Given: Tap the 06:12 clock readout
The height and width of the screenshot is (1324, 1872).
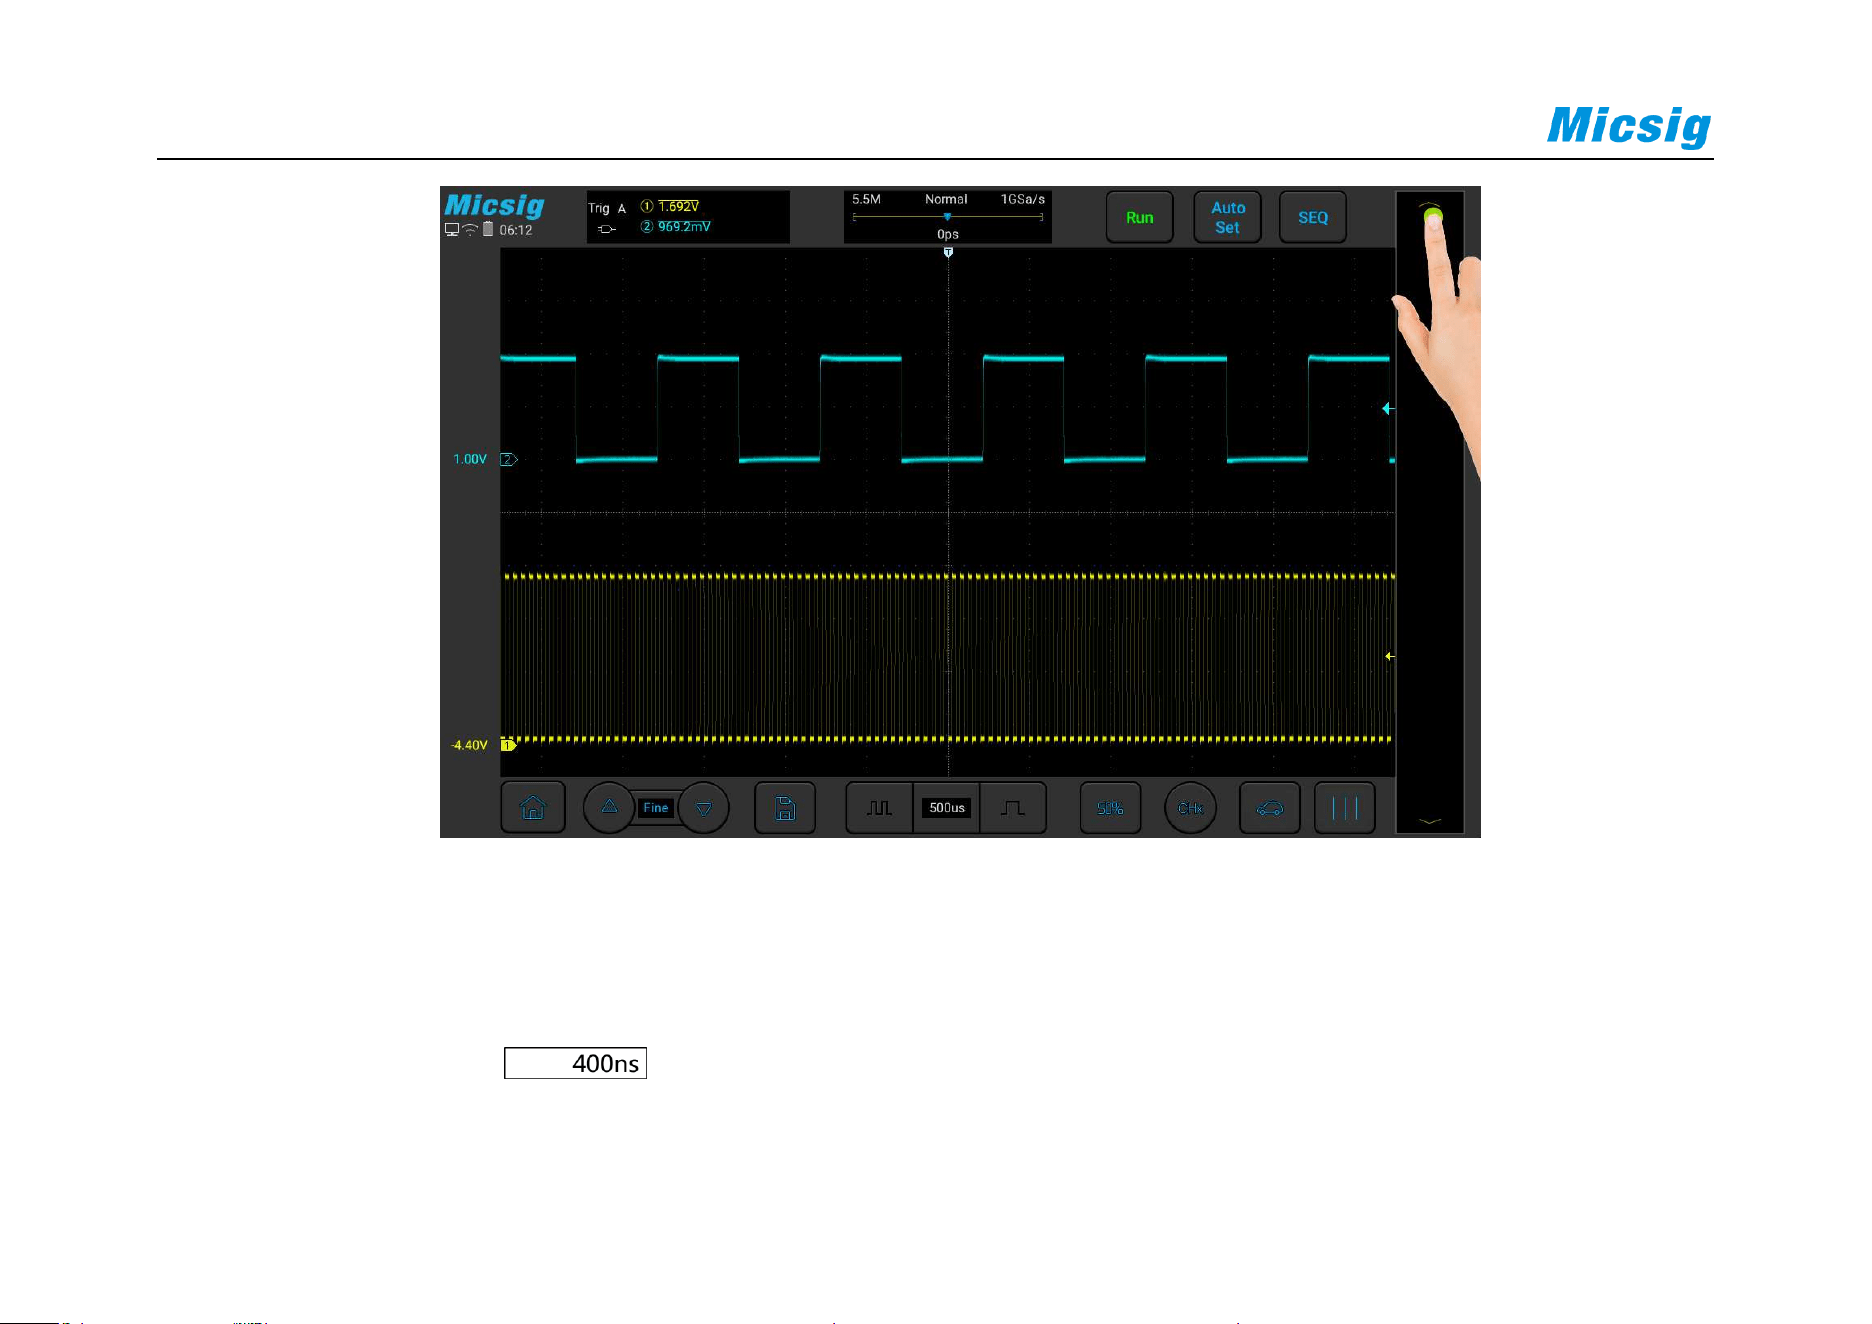Looking at the screenshot, I should click(516, 230).
